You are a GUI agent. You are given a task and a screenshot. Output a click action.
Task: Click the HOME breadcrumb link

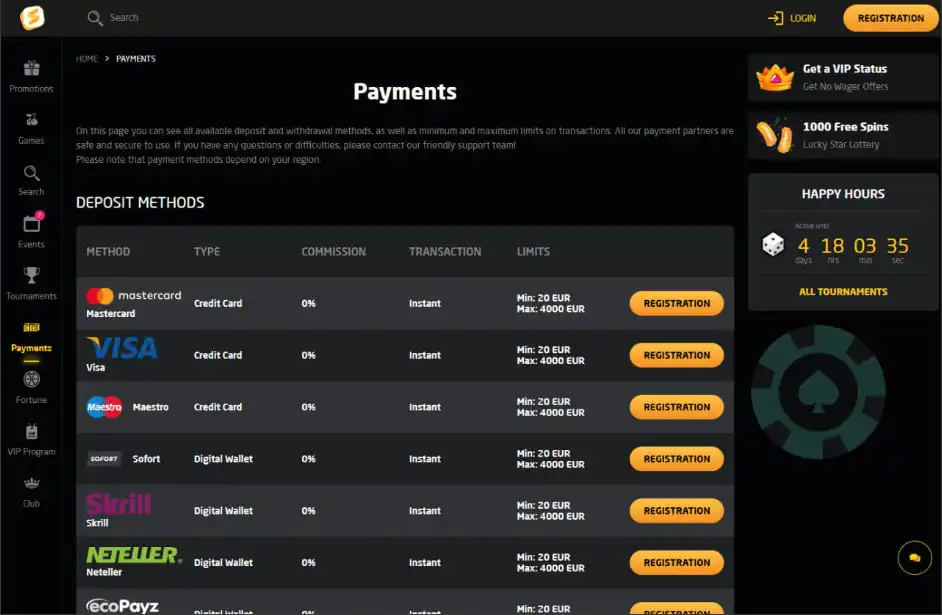point(87,59)
